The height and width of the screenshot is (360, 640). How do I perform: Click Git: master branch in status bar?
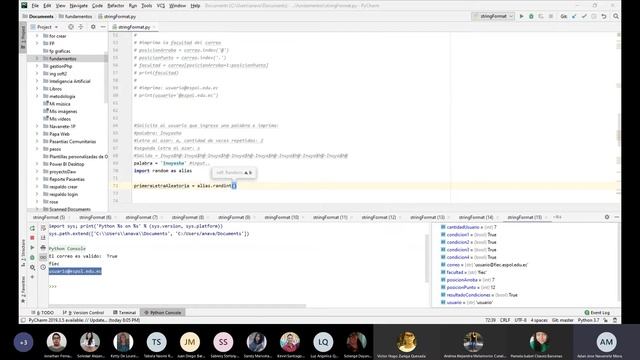pyautogui.click(x=562, y=320)
